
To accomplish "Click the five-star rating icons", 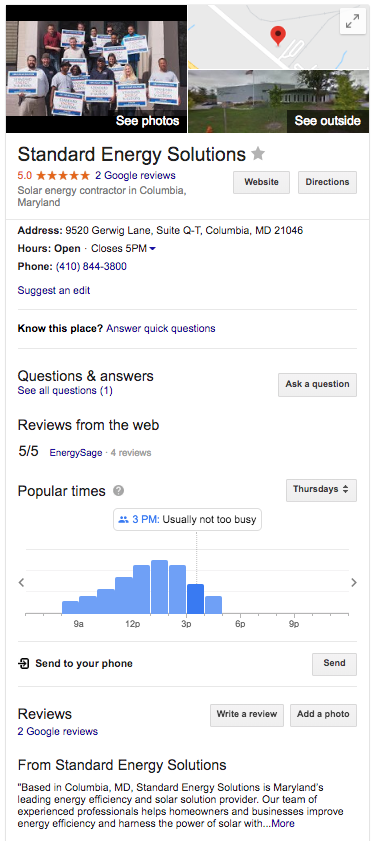I will click(63, 175).
